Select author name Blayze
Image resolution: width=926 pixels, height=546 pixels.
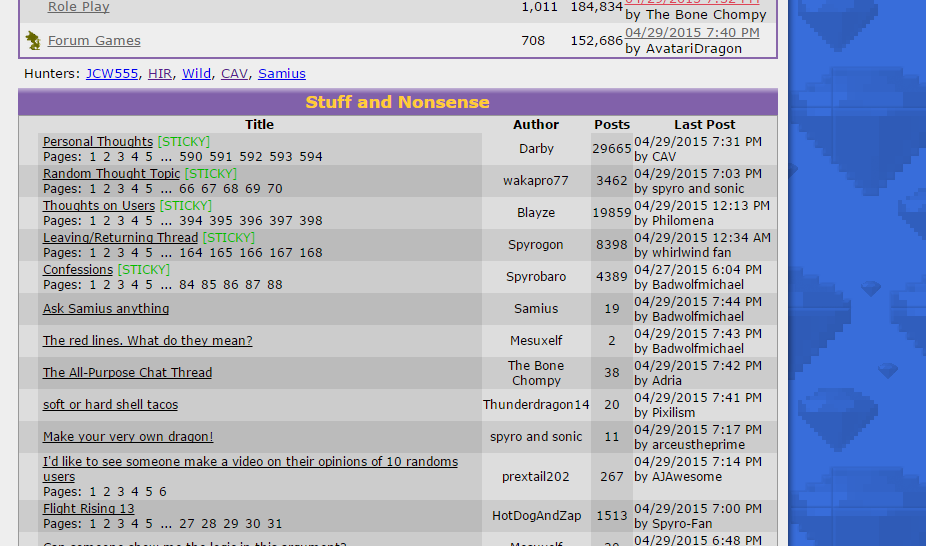pos(536,212)
